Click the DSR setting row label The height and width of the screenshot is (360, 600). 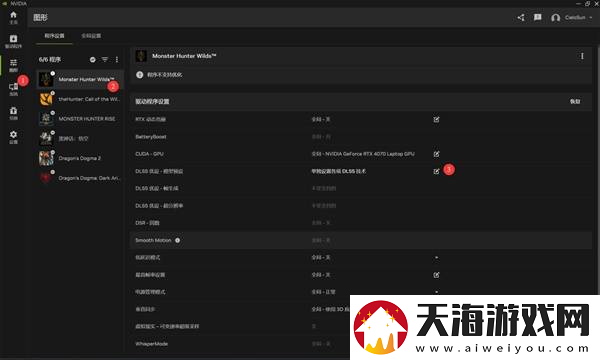point(147,223)
